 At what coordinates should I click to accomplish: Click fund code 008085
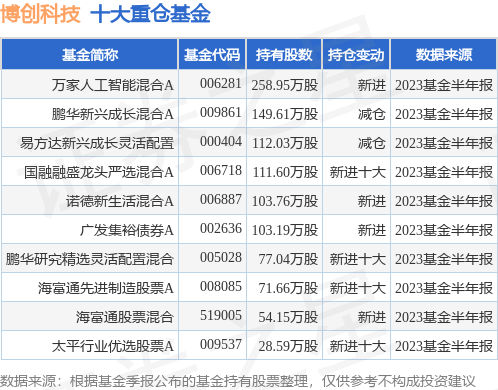(221, 286)
